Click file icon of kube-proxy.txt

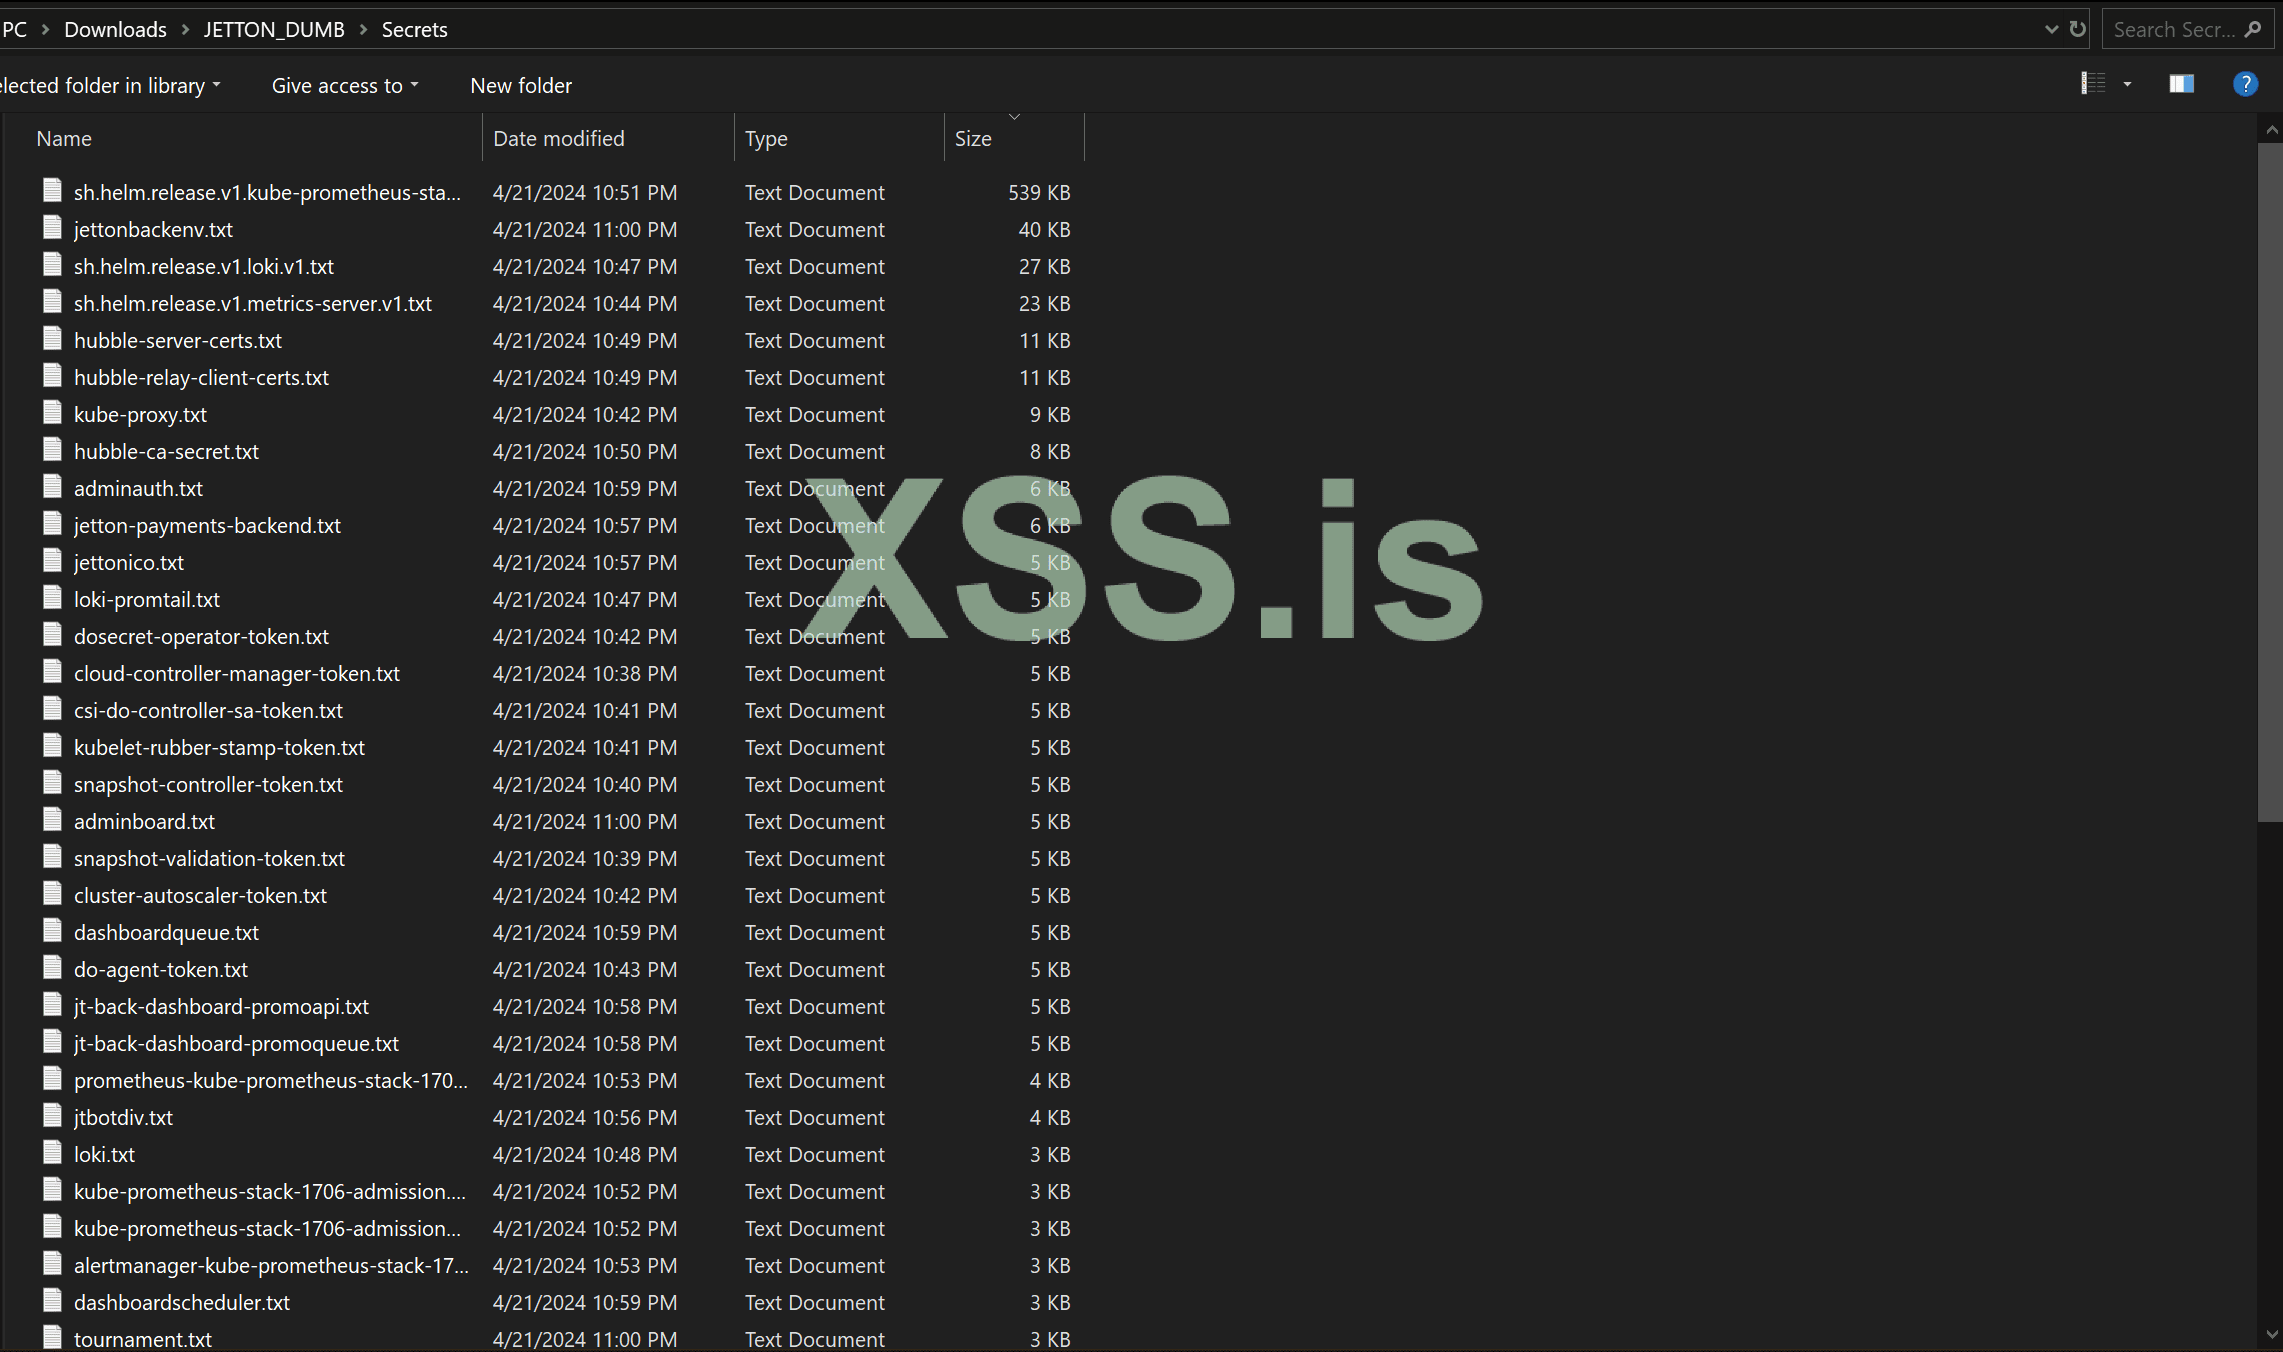click(x=53, y=414)
